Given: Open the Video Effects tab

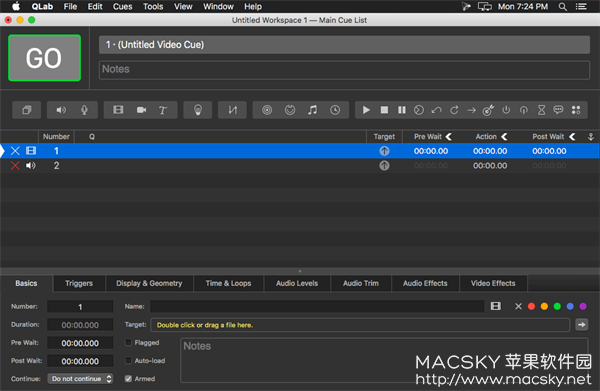Looking at the screenshot, I should (493, 283).
